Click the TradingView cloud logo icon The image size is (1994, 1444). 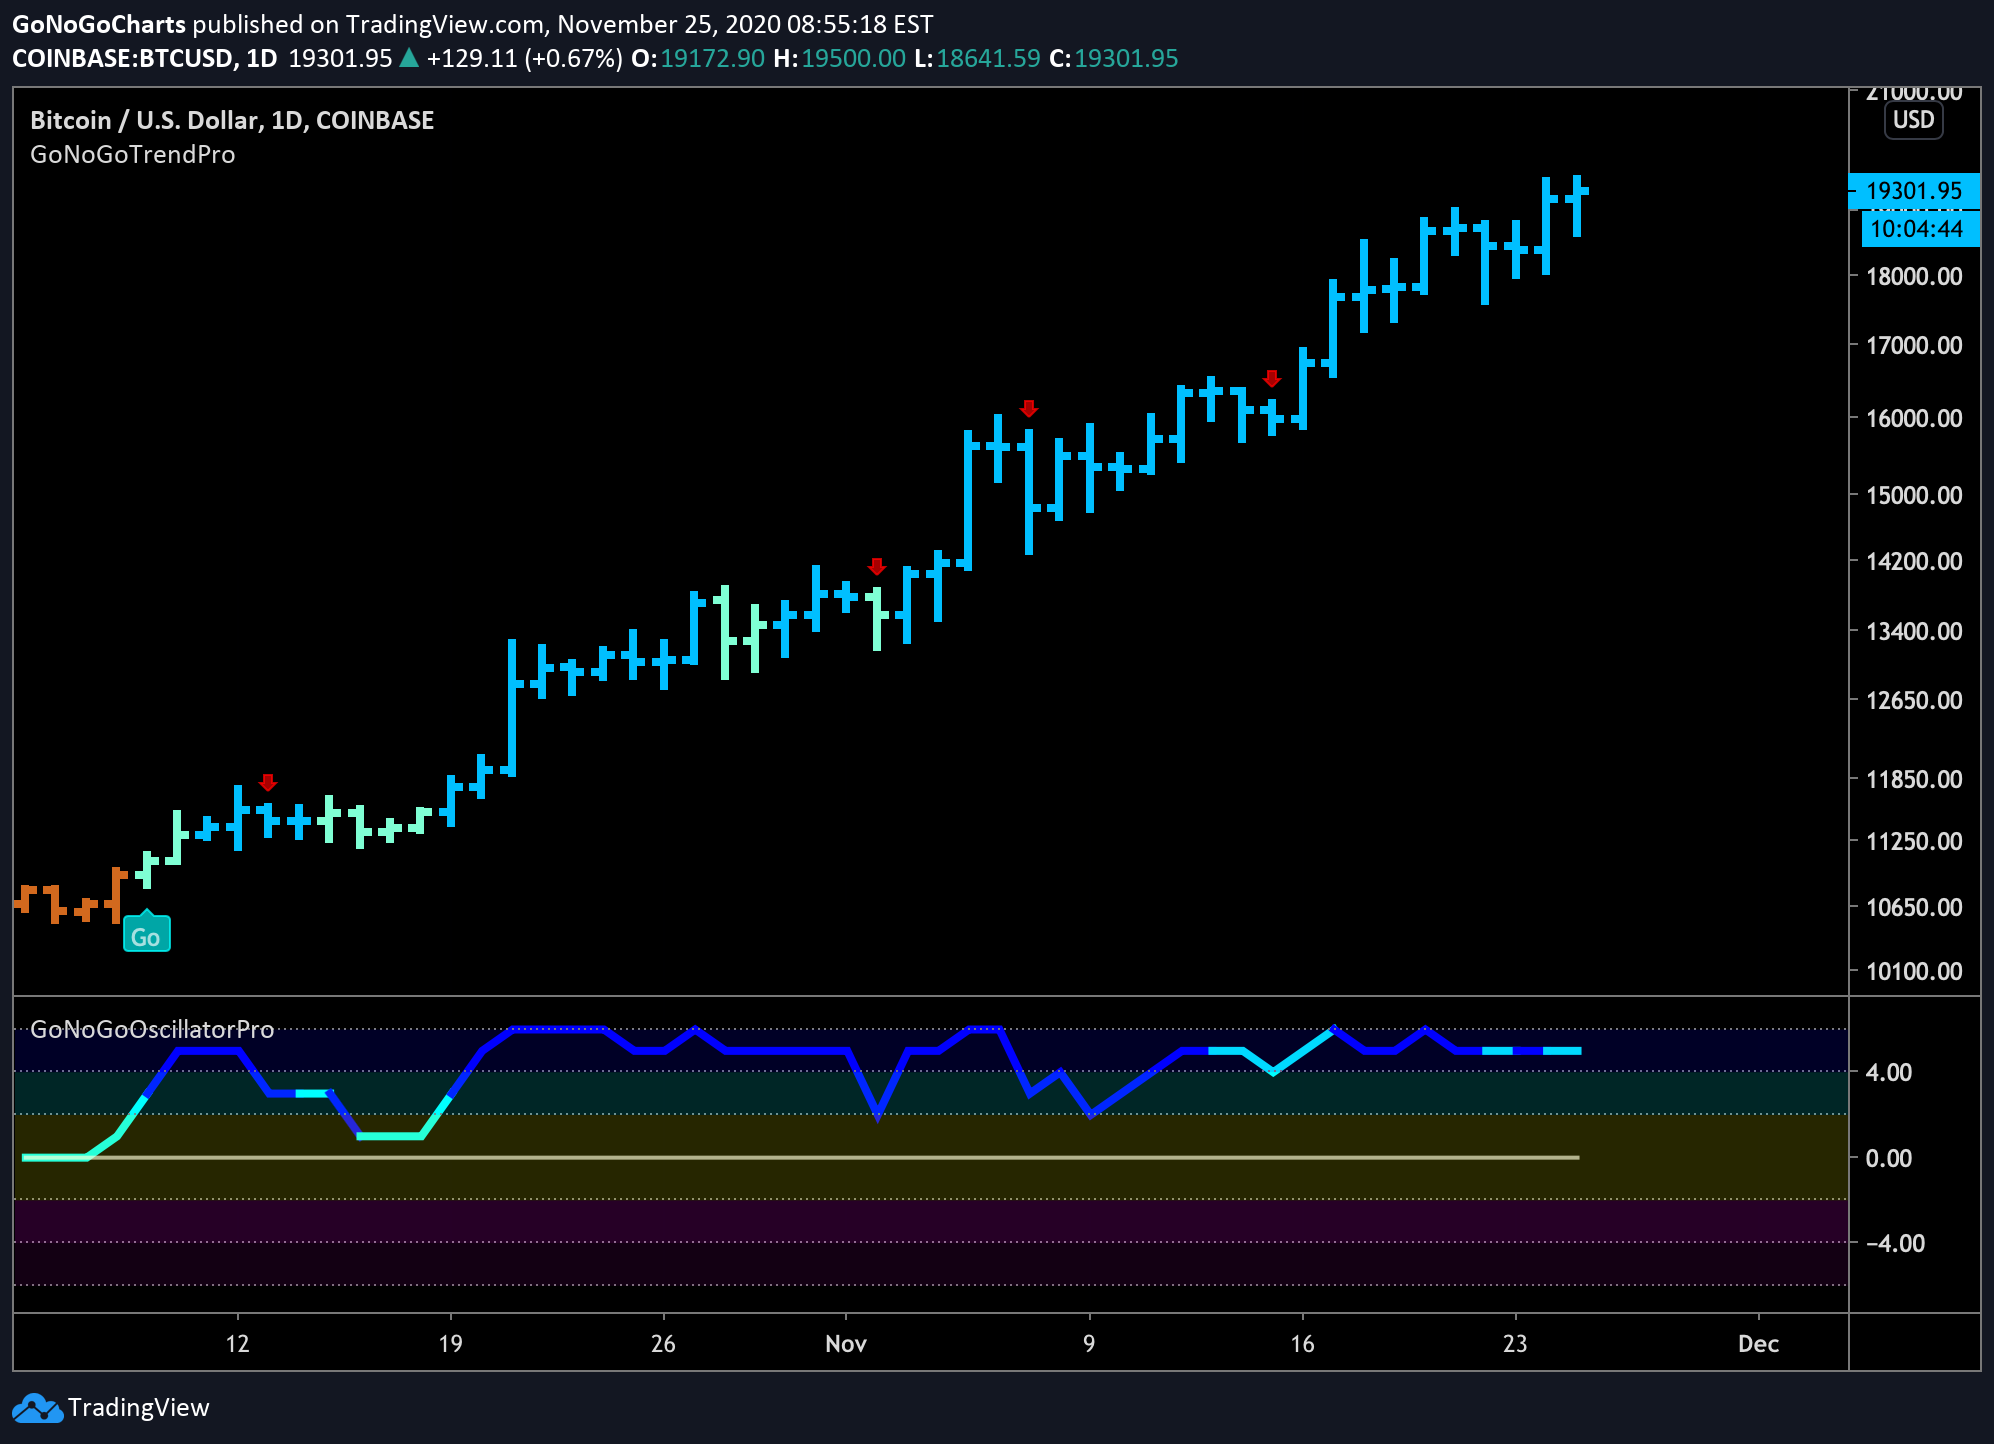[x=37, y=1408]
